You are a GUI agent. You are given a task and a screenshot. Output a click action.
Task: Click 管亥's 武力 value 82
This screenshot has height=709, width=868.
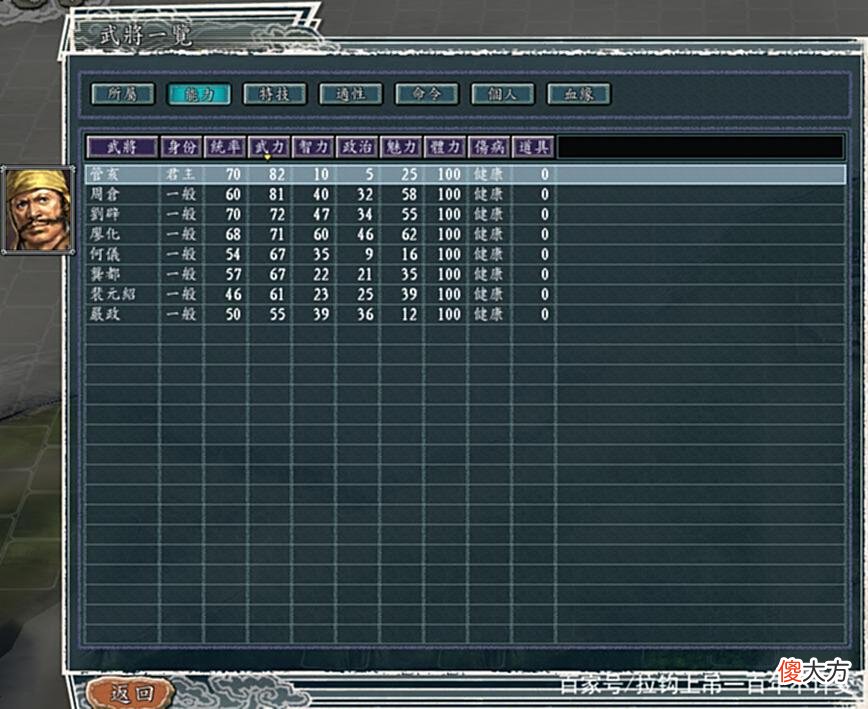277,174
